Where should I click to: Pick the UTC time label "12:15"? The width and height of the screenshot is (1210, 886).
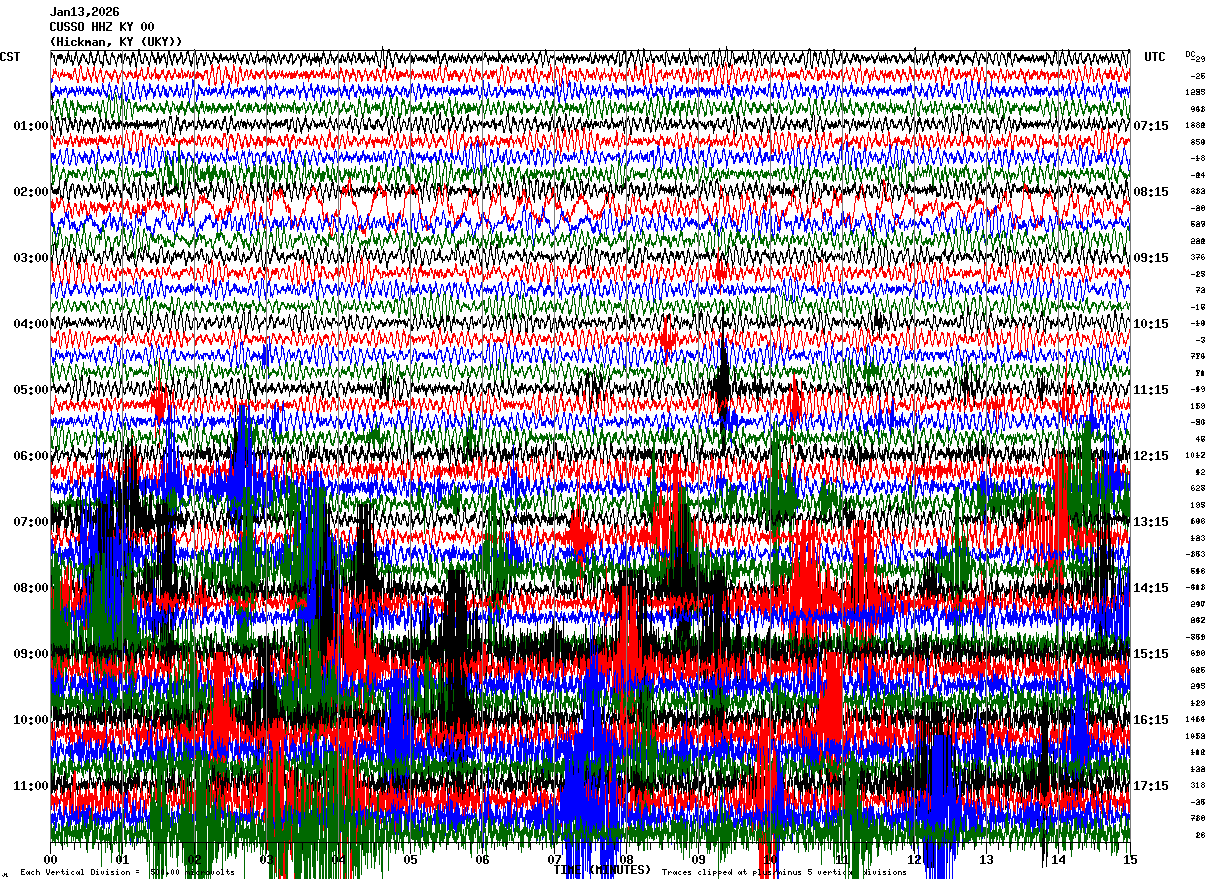pyautogui.click(x=1151, y=456)
